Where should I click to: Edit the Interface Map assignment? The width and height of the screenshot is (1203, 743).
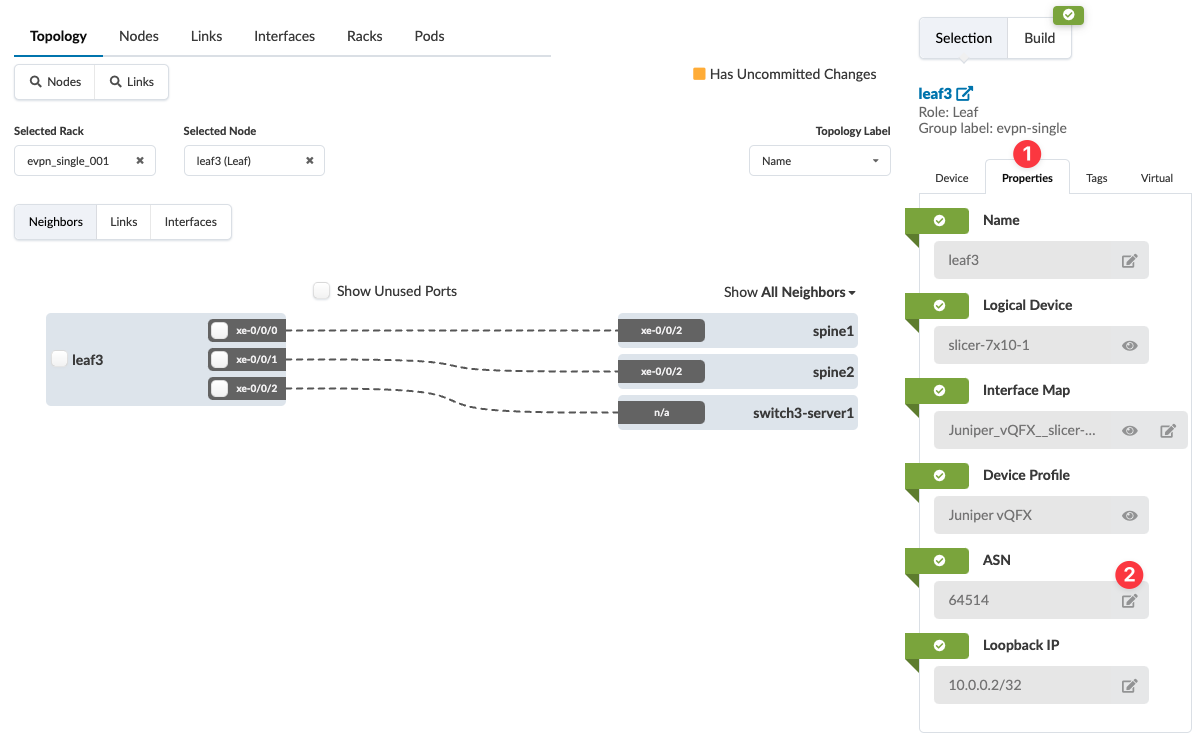click(1167, 431)
